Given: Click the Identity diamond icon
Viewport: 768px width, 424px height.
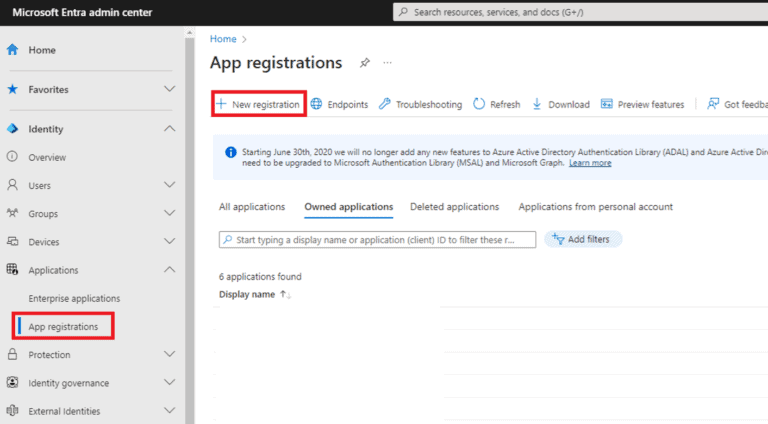Looking at the screenshot, I should click(x=12, y=129).
